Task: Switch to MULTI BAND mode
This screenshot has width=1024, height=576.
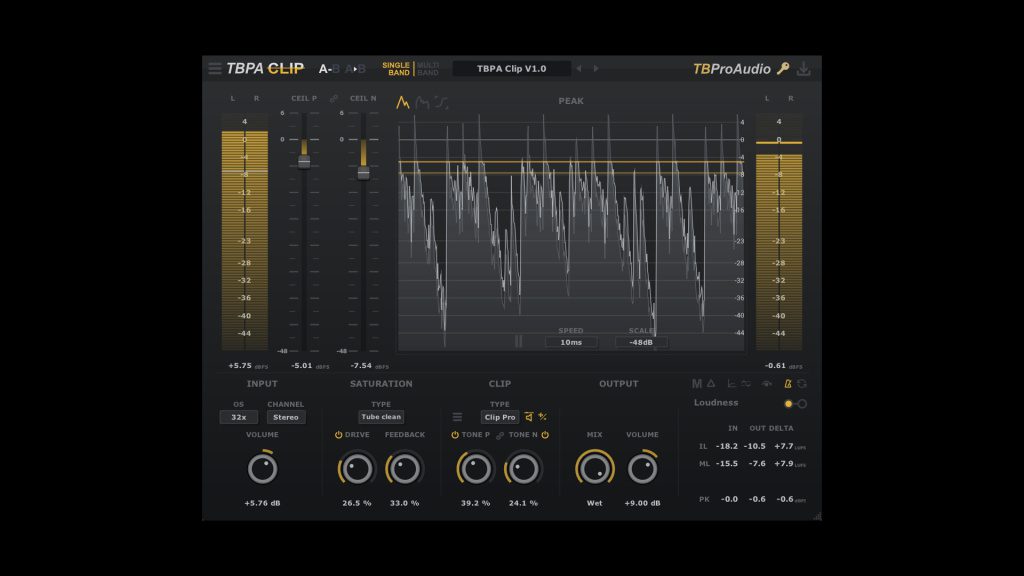Action: [426, 68]
